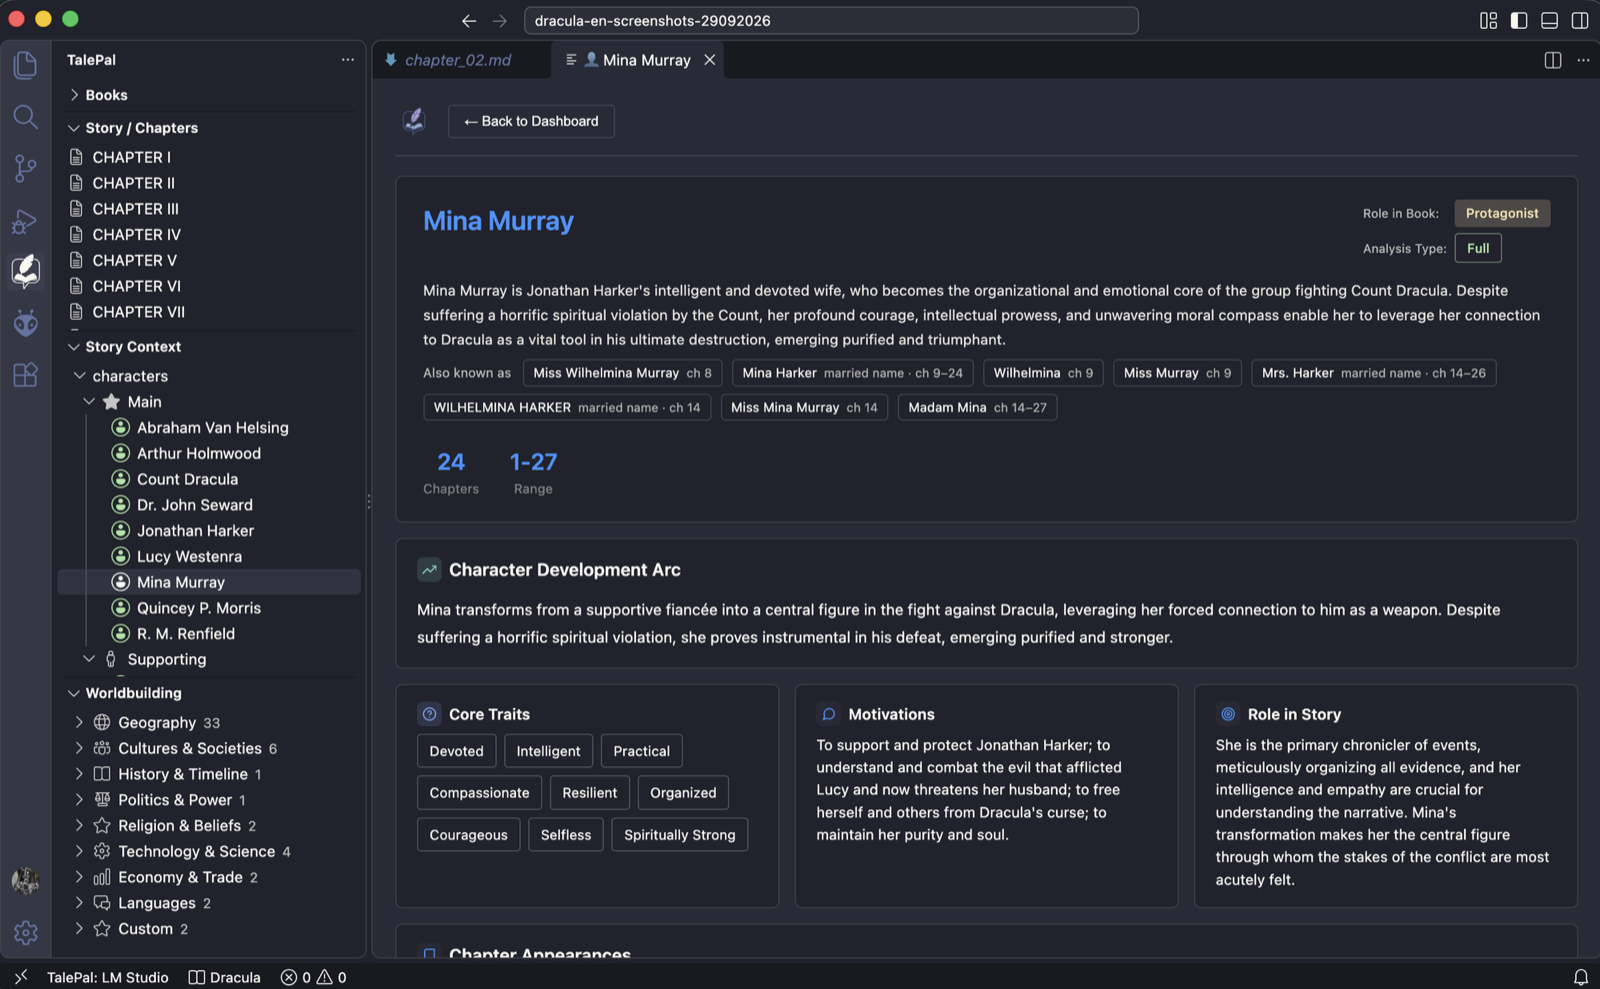This screenshot has width=1600, height=989.
Task: Open the TalePal quill icon in activity bar
Action: point(25,270)
